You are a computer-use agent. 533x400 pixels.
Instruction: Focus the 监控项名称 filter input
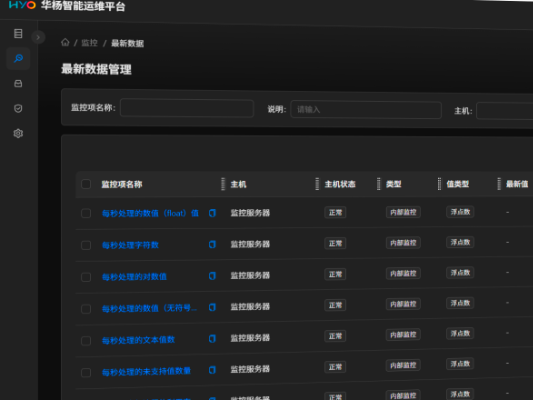(x=187, y=108)
